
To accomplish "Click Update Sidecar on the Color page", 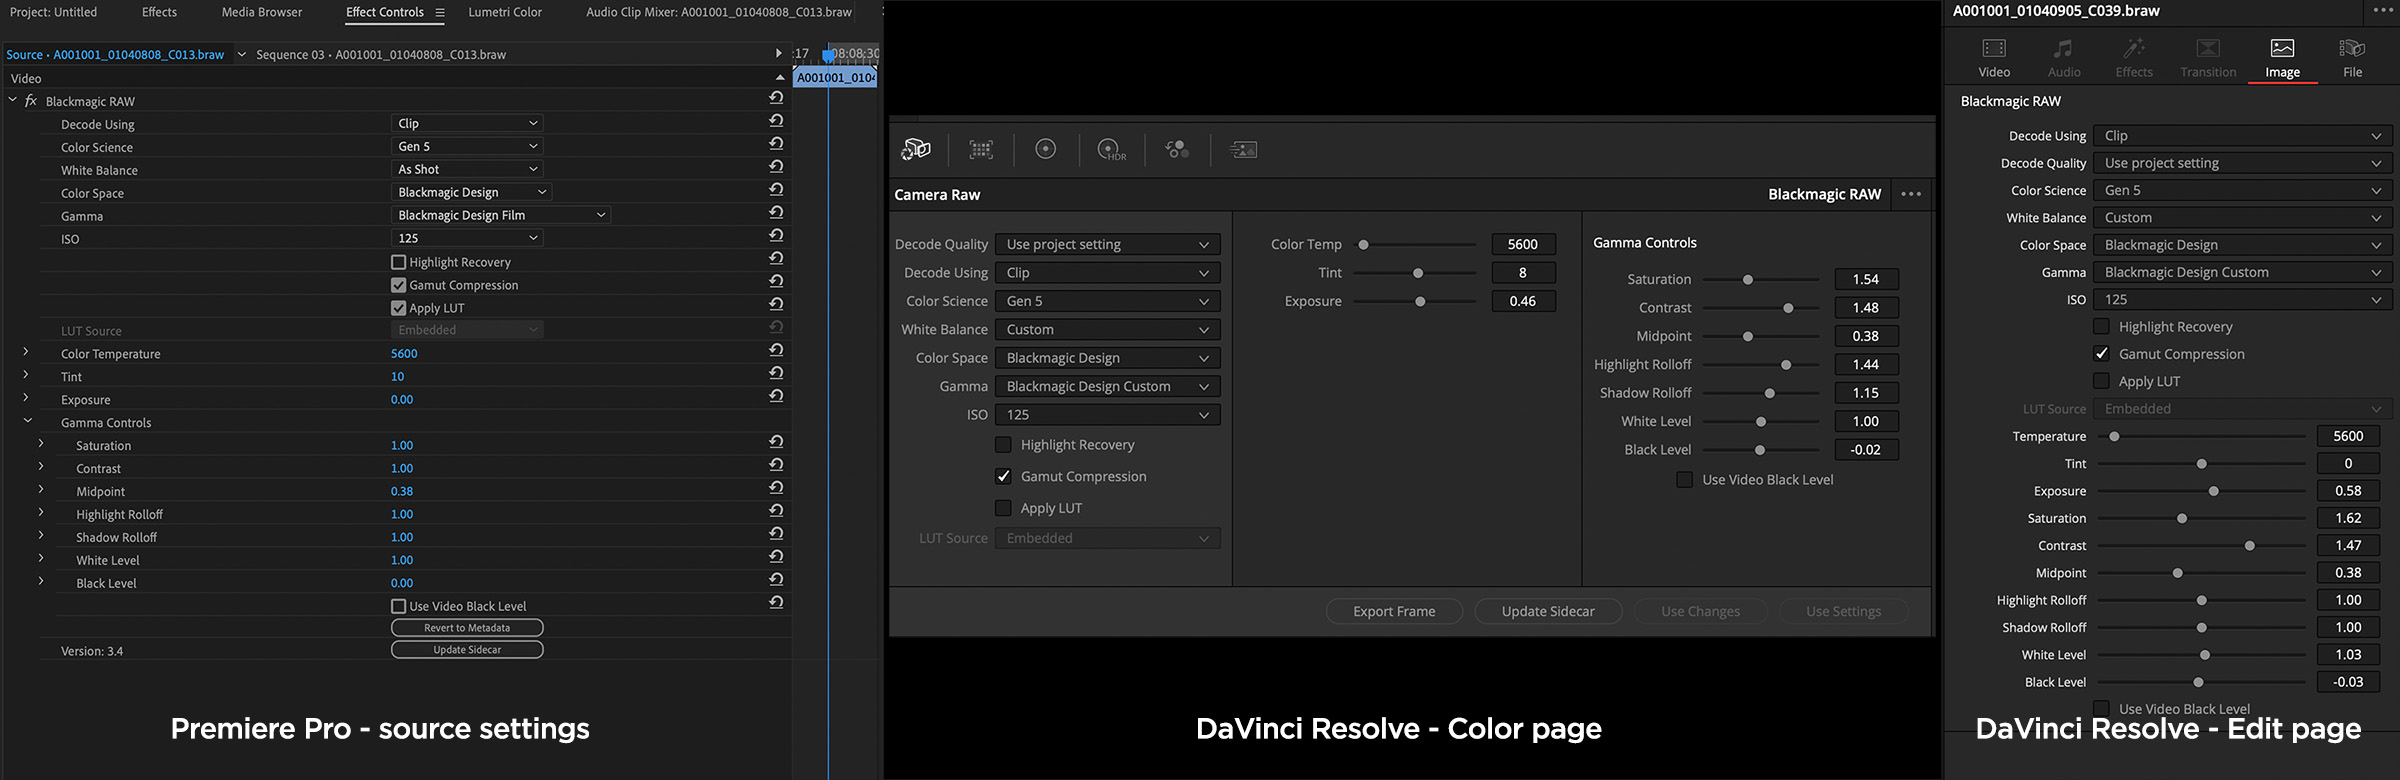I will point(1548,611).
